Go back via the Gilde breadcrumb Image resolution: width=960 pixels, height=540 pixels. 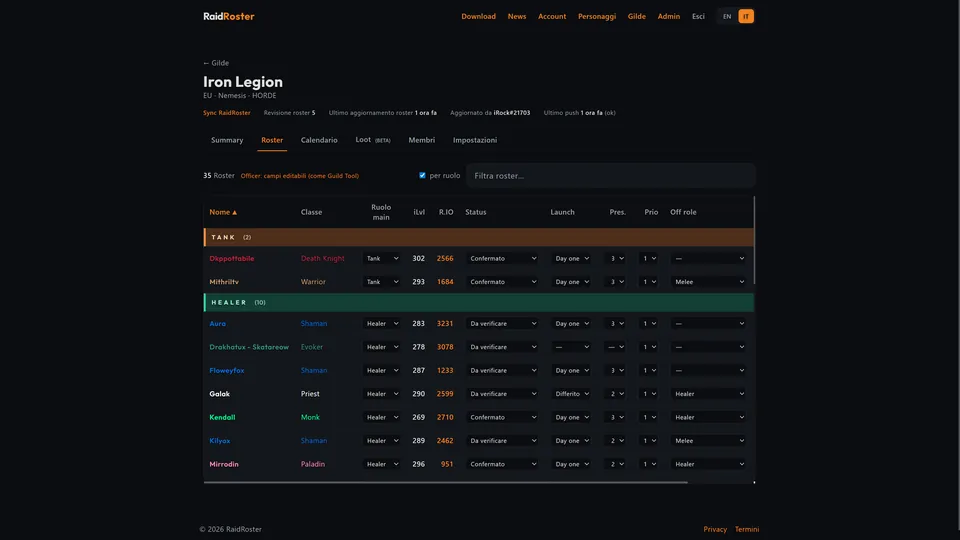pos(216,63)
